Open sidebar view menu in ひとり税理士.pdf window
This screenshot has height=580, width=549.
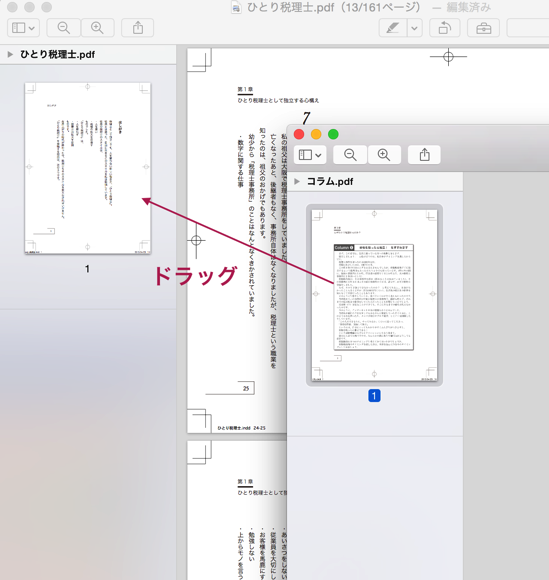click(x=23, y=28)
